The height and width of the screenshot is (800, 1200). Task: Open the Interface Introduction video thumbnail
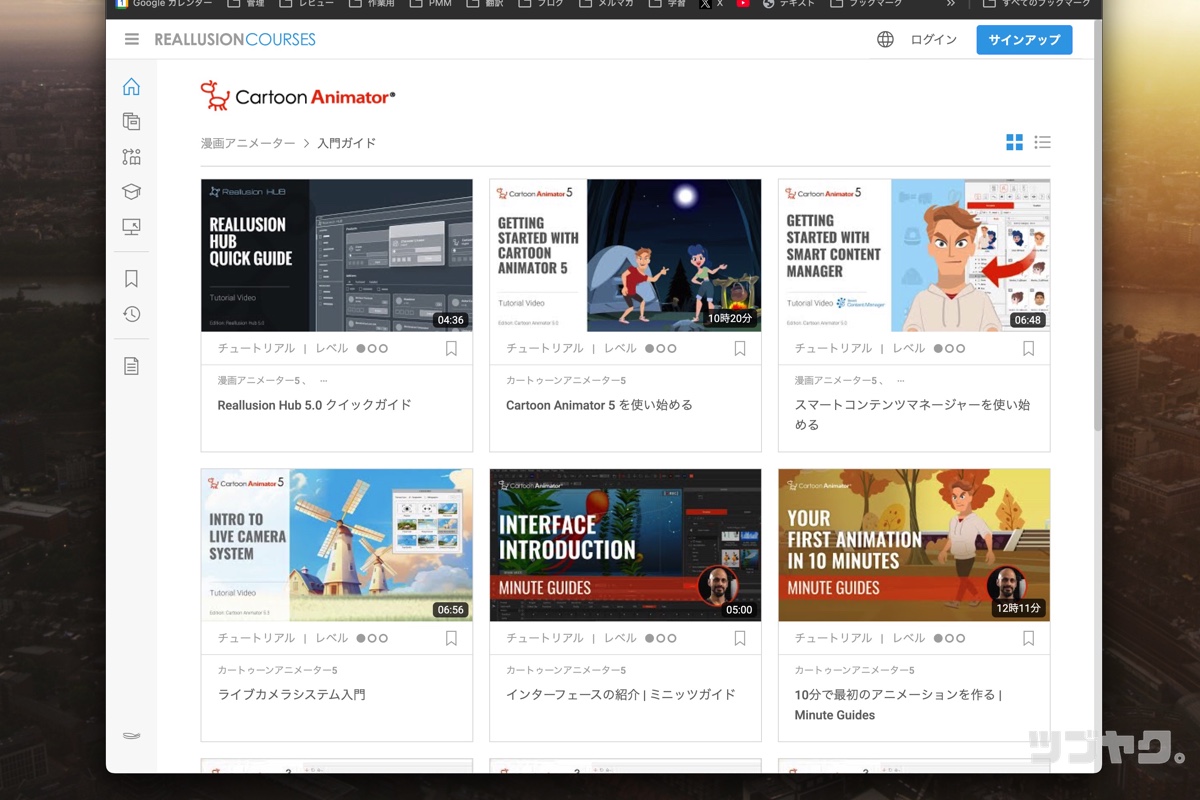tap(625, 545)
